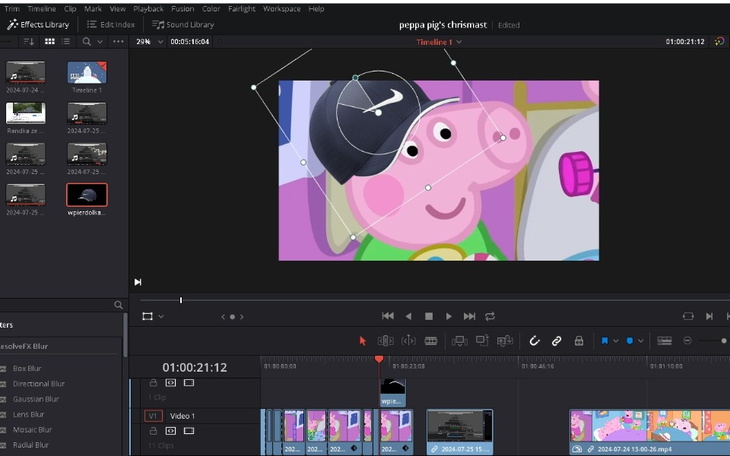Image resolution: width=730 pixels, height=456 pixels.
Task: Toggle Auto Select on Video 1 track
Action: (x=171, y=431)
